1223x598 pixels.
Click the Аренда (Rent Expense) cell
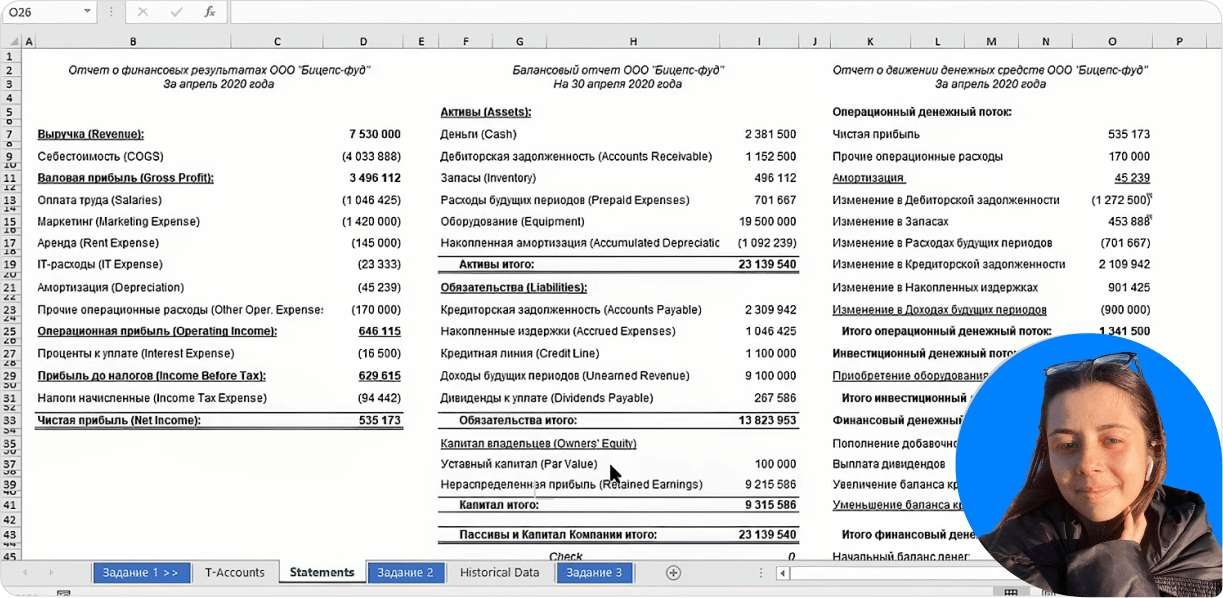tap(97, 243)
